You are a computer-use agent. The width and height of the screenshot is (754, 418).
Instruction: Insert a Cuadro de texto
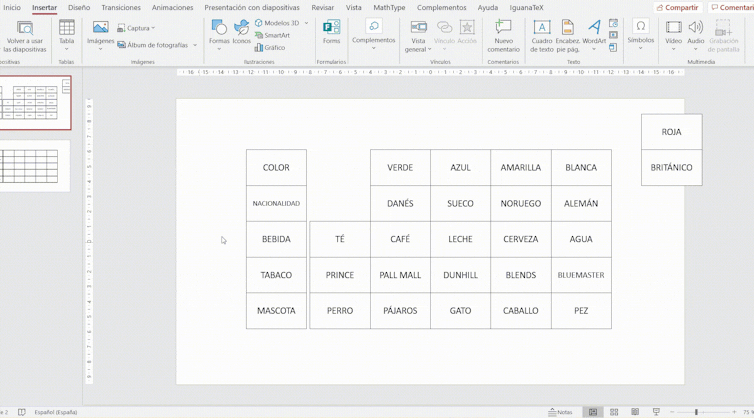pyautogui.click(x=541, y=35)
